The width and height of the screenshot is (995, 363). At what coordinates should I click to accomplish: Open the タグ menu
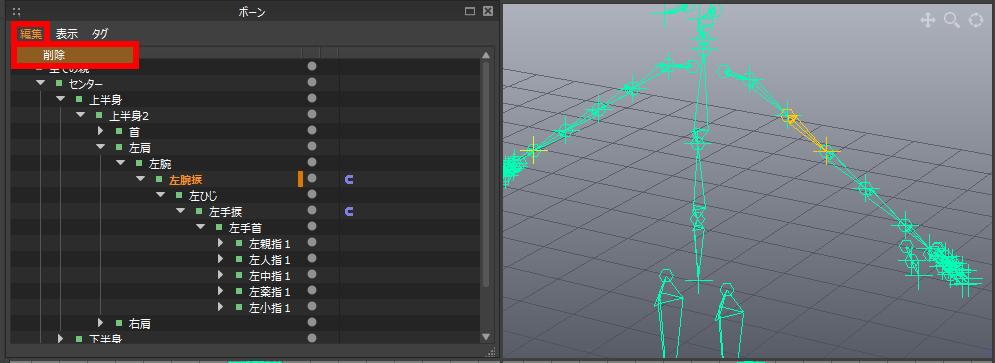click(100, 34)
